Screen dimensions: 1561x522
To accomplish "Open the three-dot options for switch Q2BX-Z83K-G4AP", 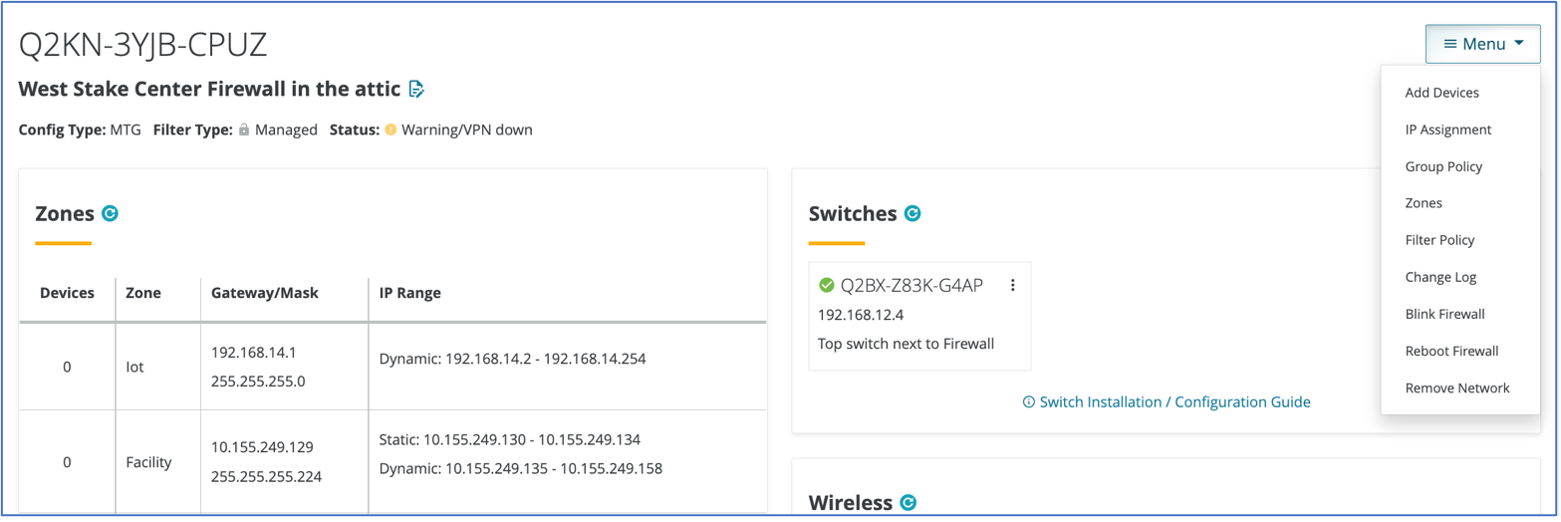I will 1012,286.
